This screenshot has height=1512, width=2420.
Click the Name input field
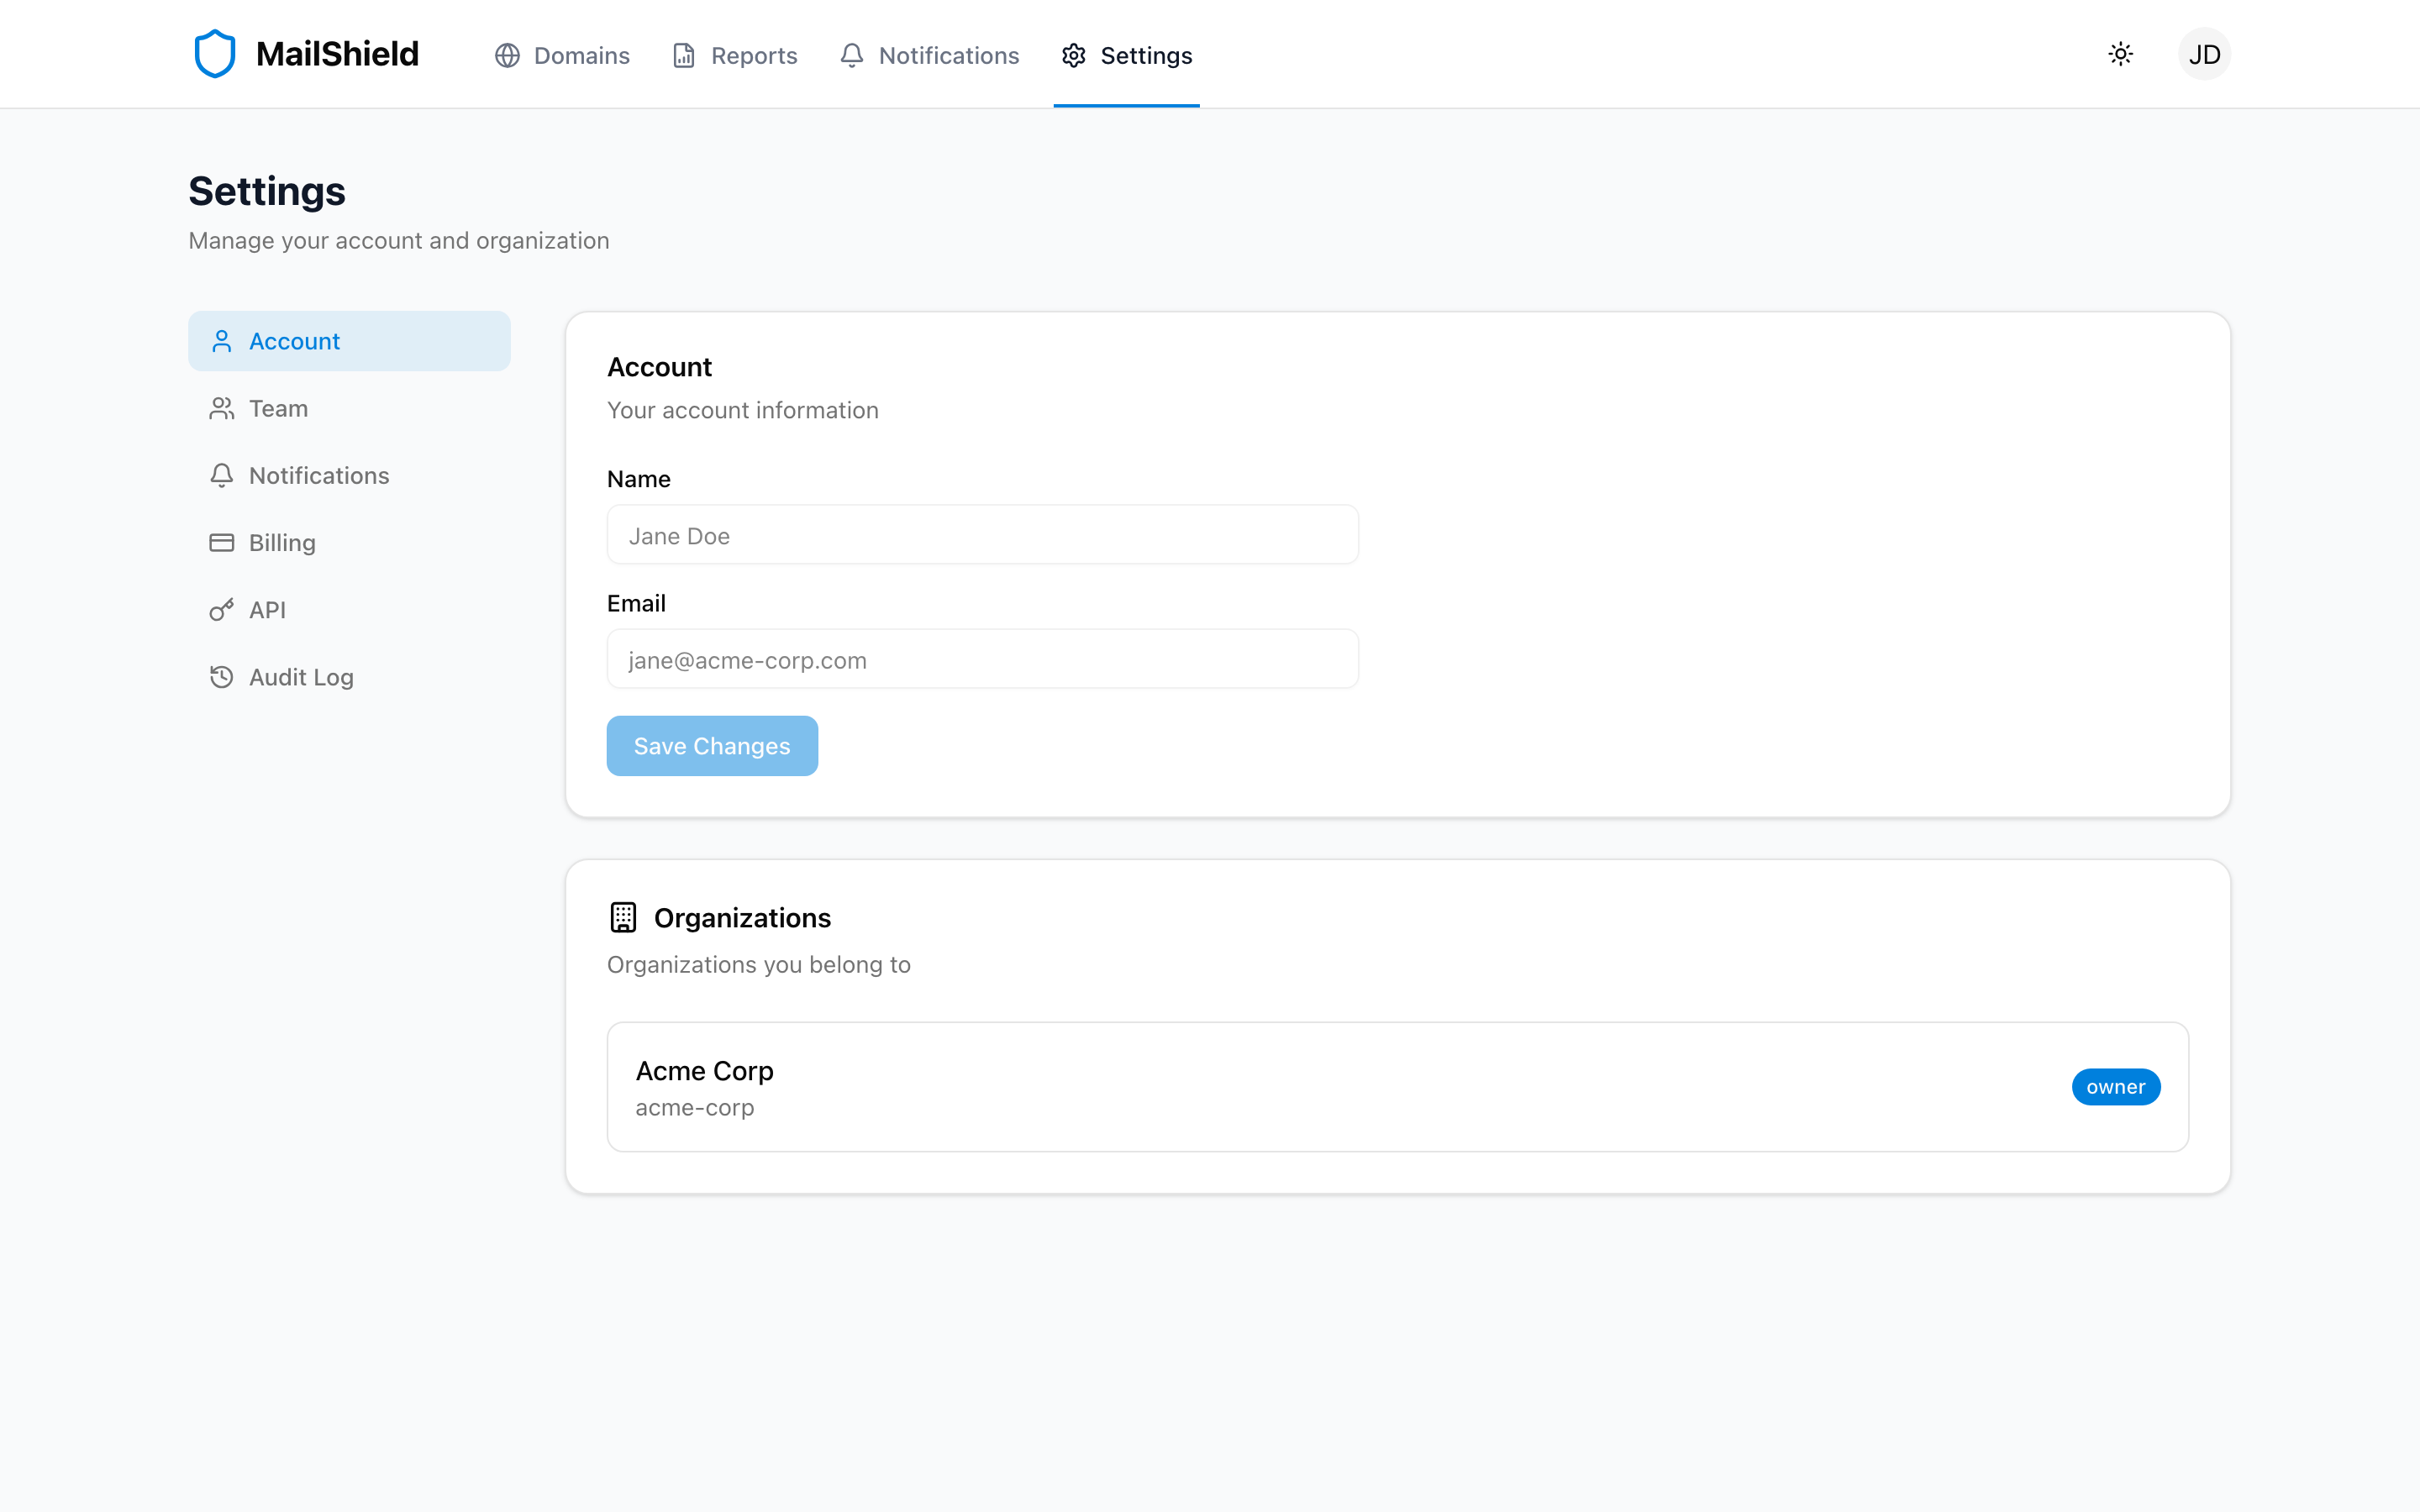(982, 534)
